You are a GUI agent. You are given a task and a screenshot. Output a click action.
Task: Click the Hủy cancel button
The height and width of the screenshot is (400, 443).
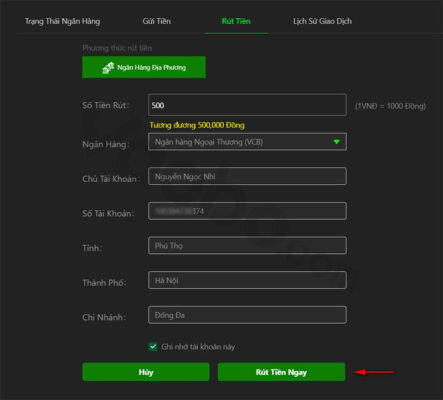click(146, 372)
